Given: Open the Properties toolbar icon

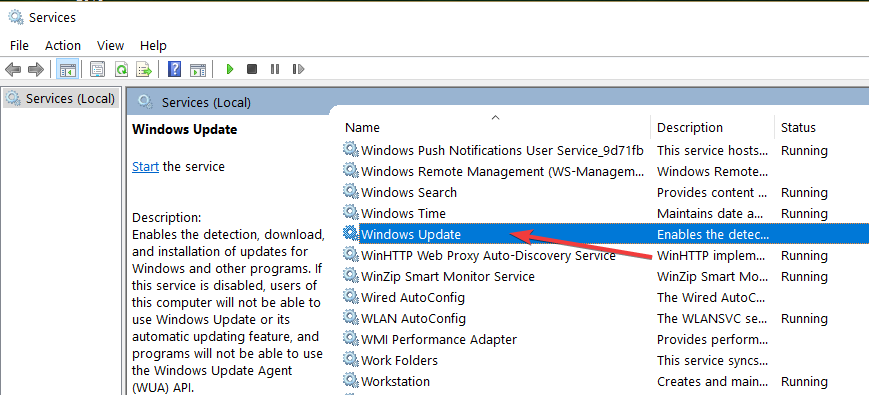Looking at the screenshot, I should (98, 69).
